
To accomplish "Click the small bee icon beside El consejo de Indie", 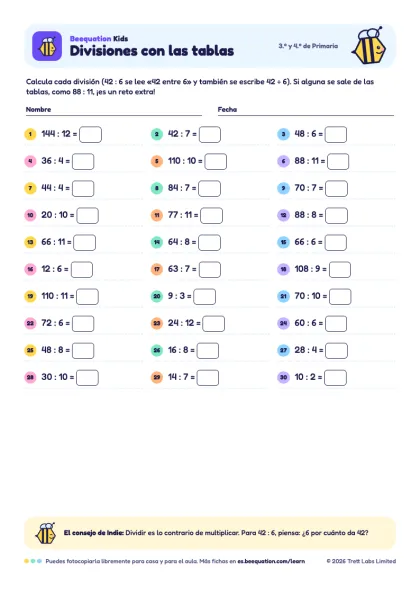I will (46, 533).
